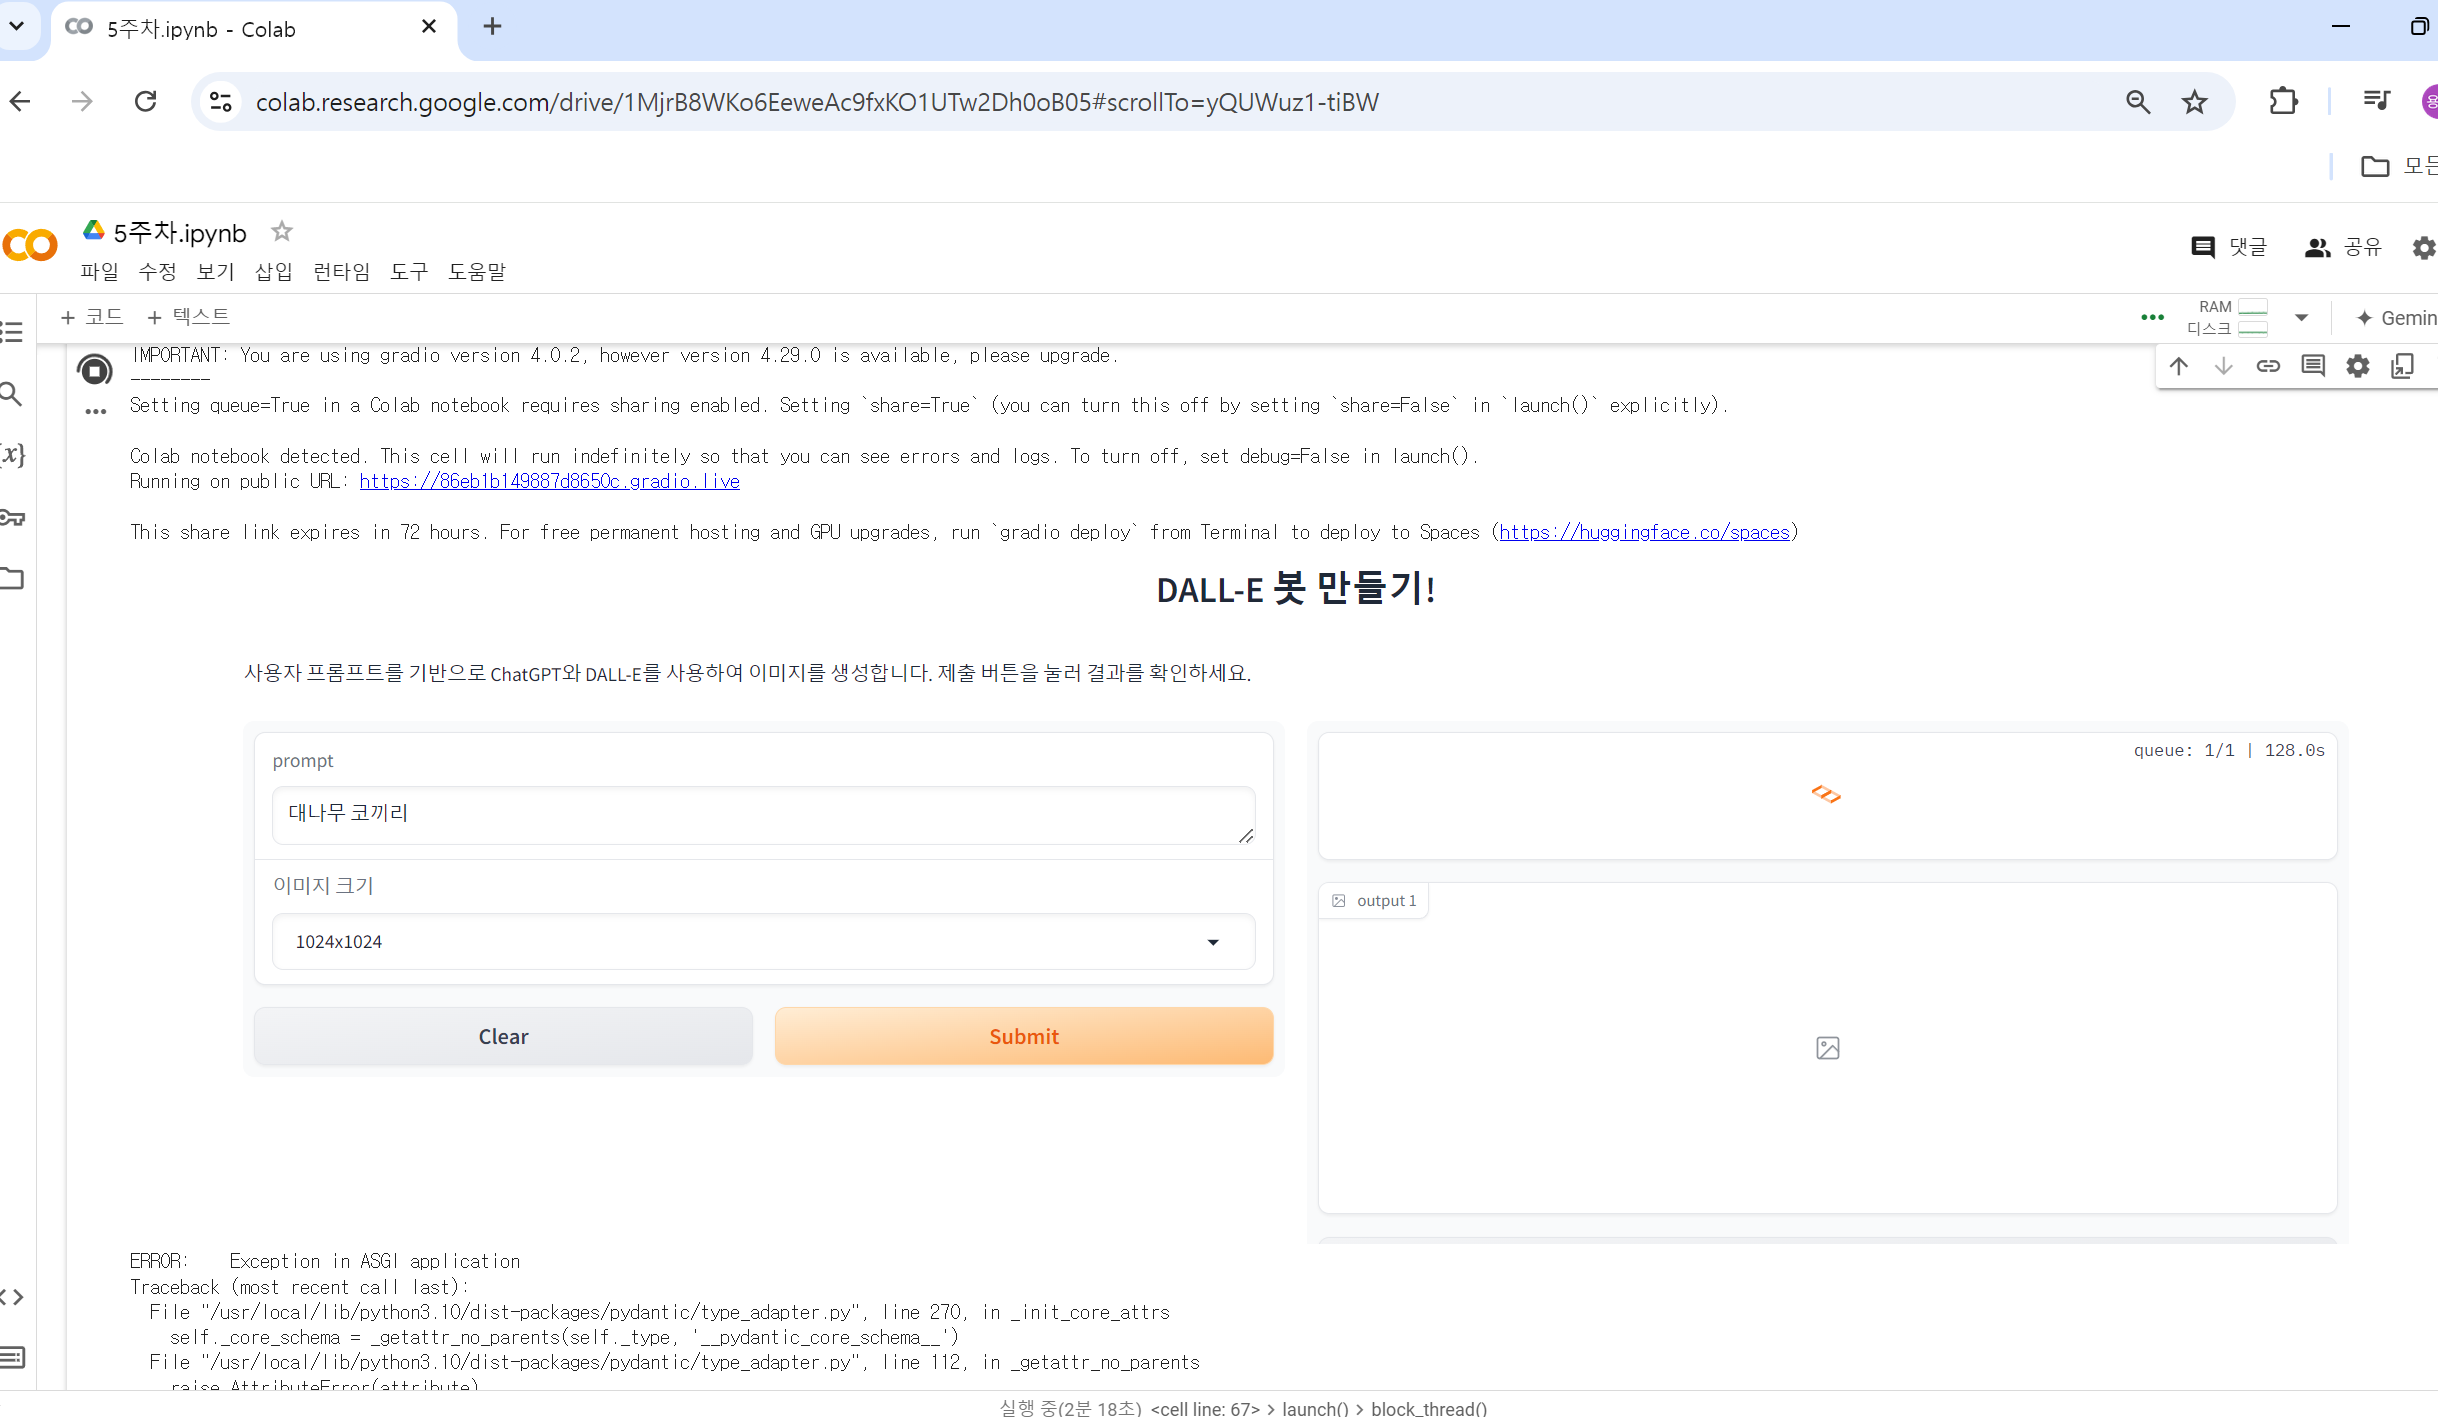Click the Submit button
The height and width of the screenshot is (1417, 2438).
pos(1024,1036)
